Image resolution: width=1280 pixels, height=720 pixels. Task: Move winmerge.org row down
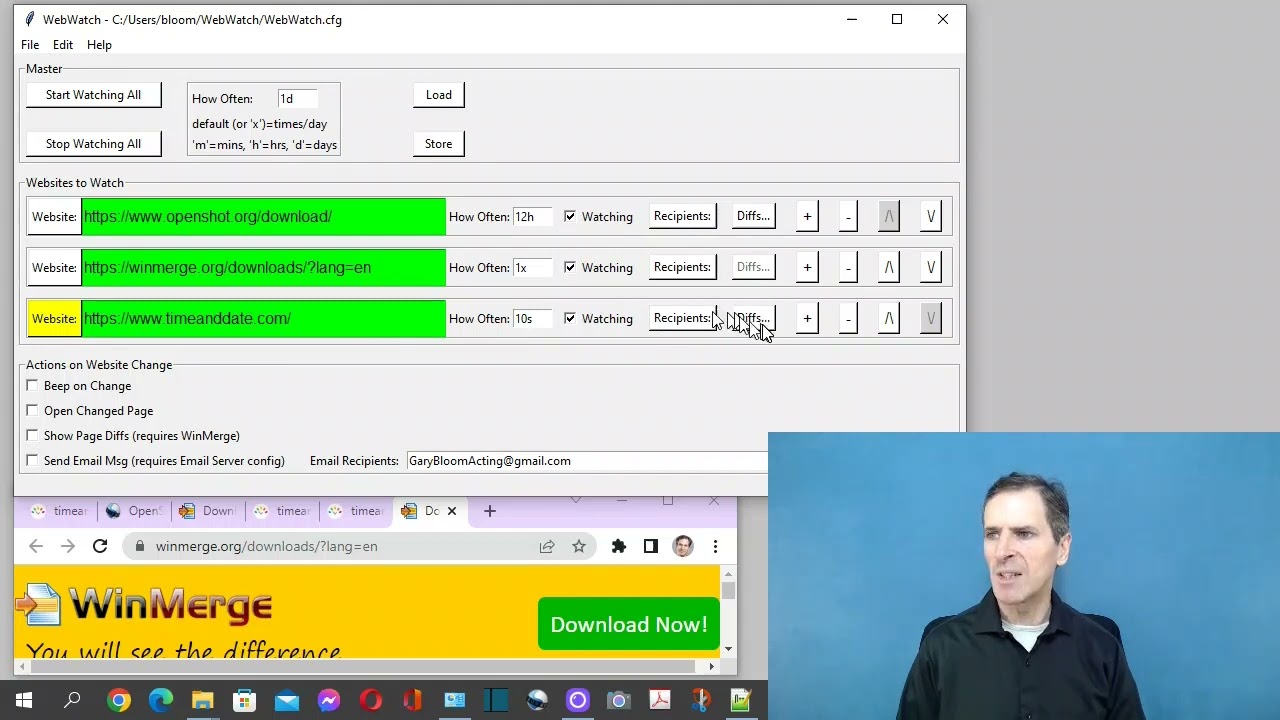(x=930, y=267)
